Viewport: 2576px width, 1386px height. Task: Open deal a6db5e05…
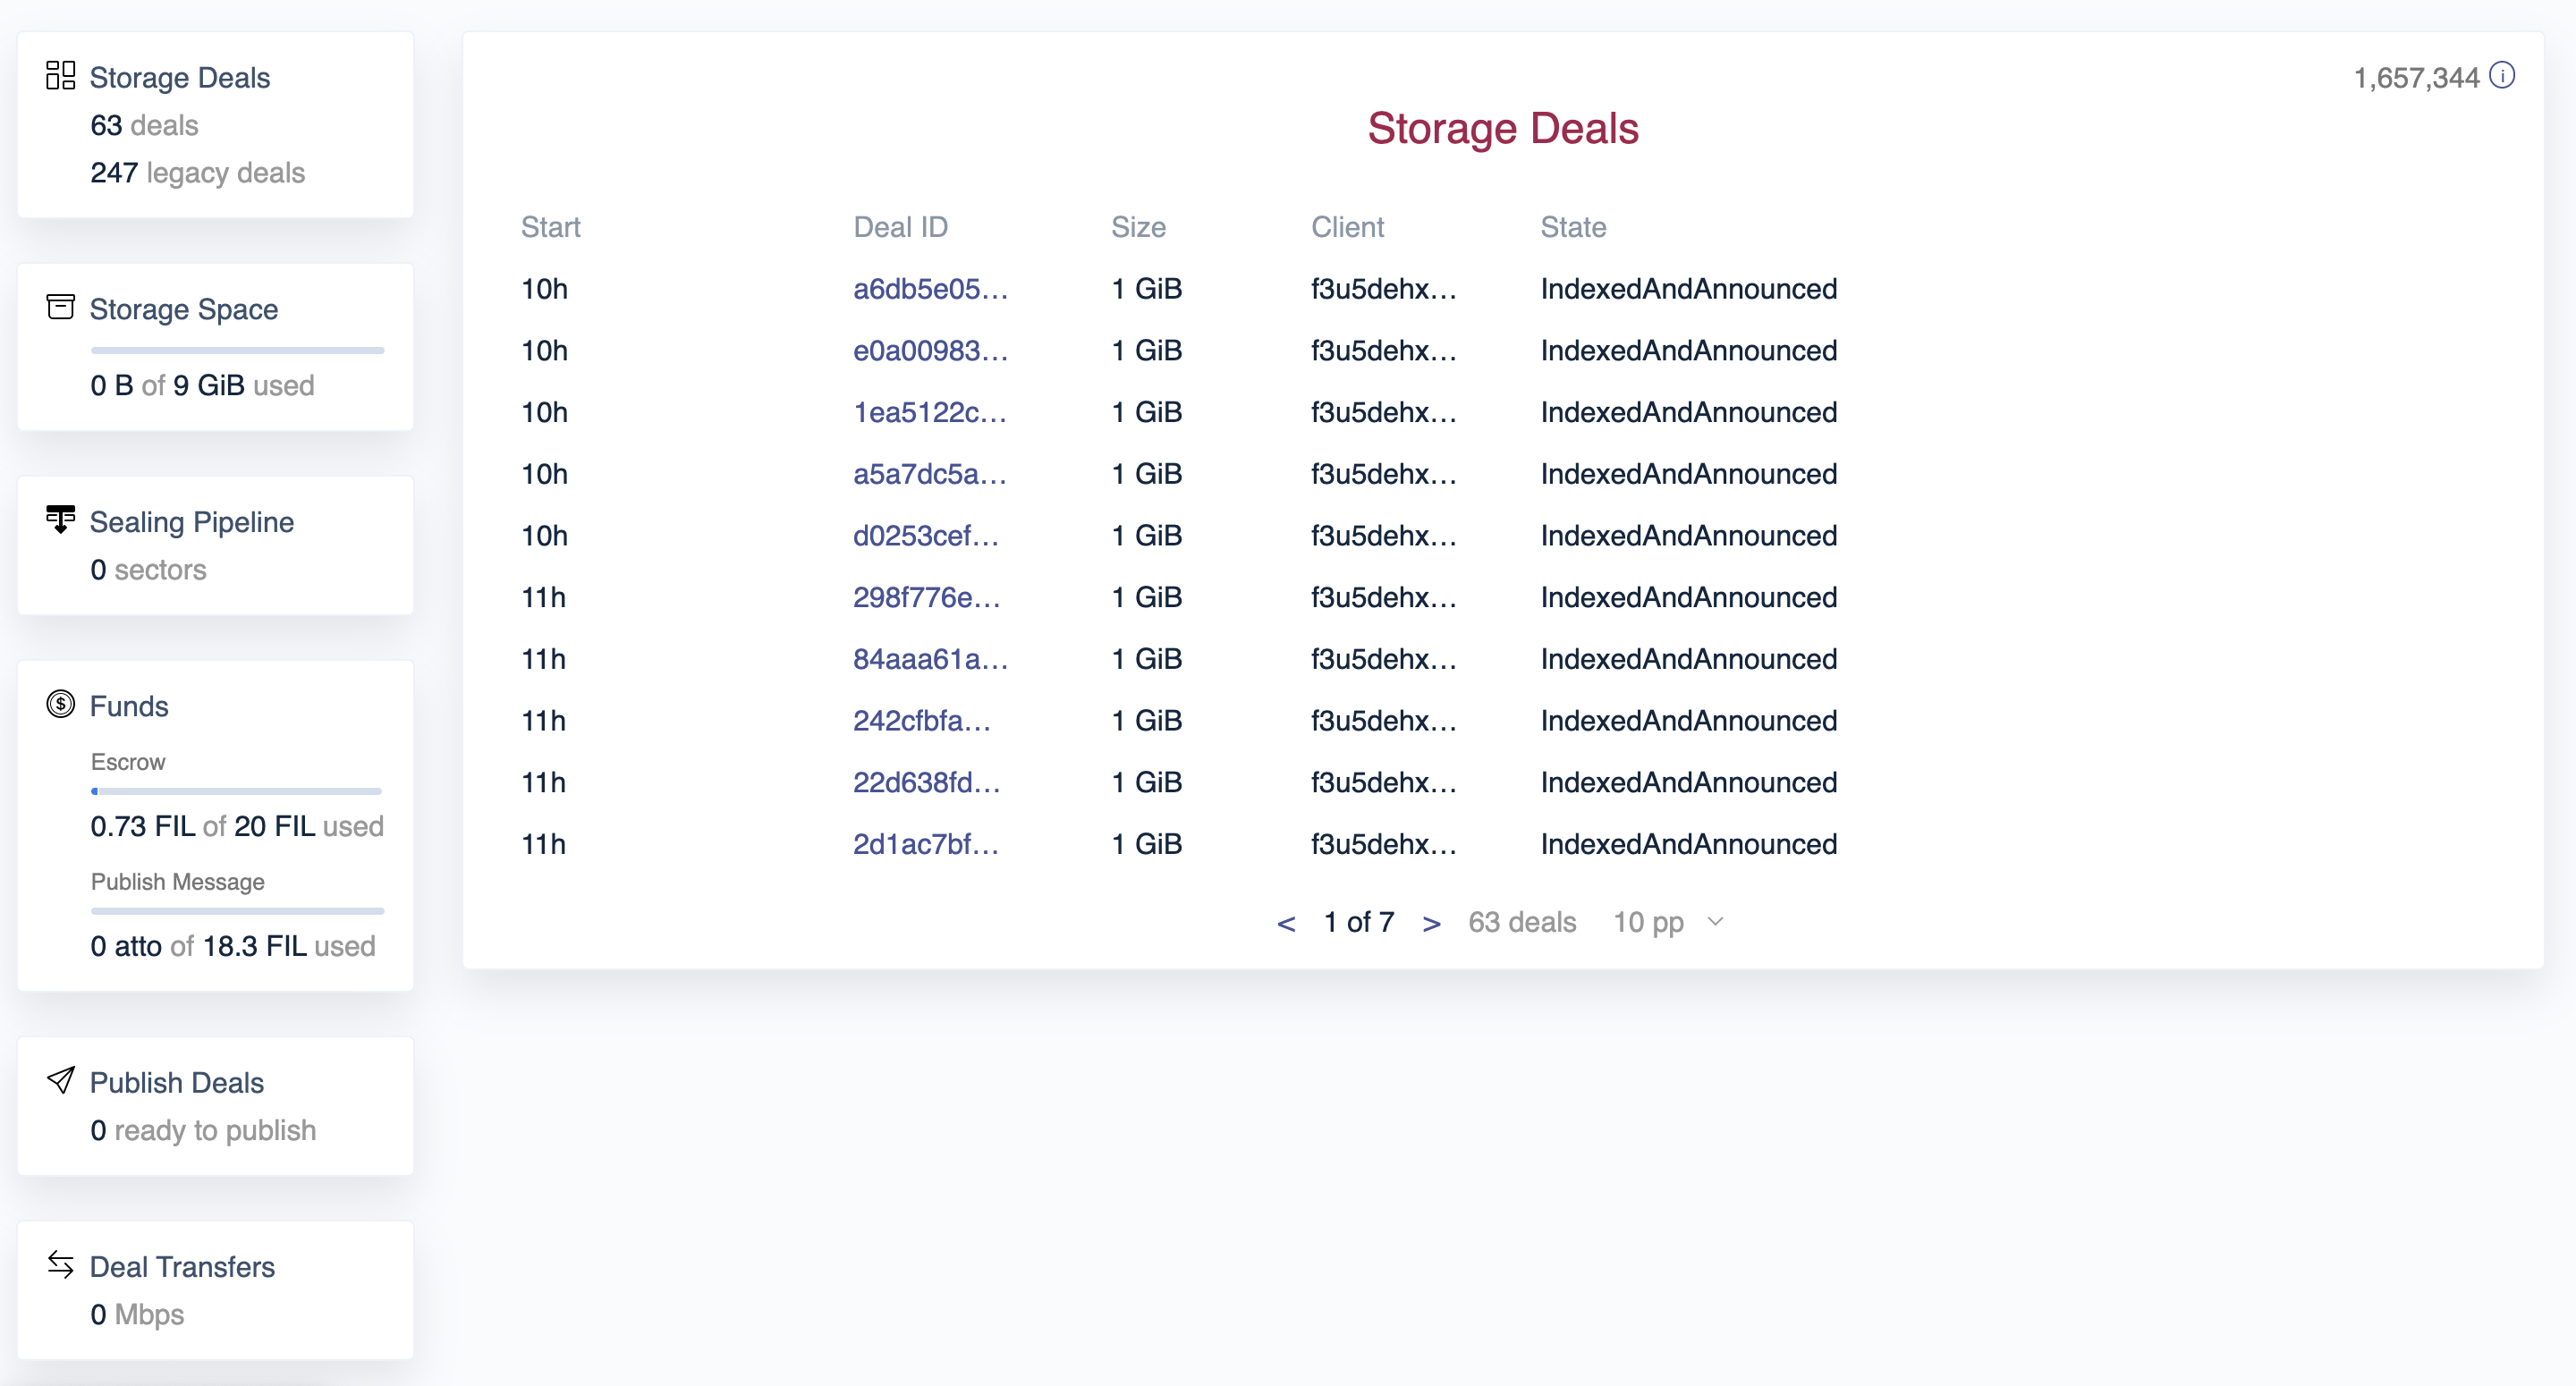tap(930, 289)
